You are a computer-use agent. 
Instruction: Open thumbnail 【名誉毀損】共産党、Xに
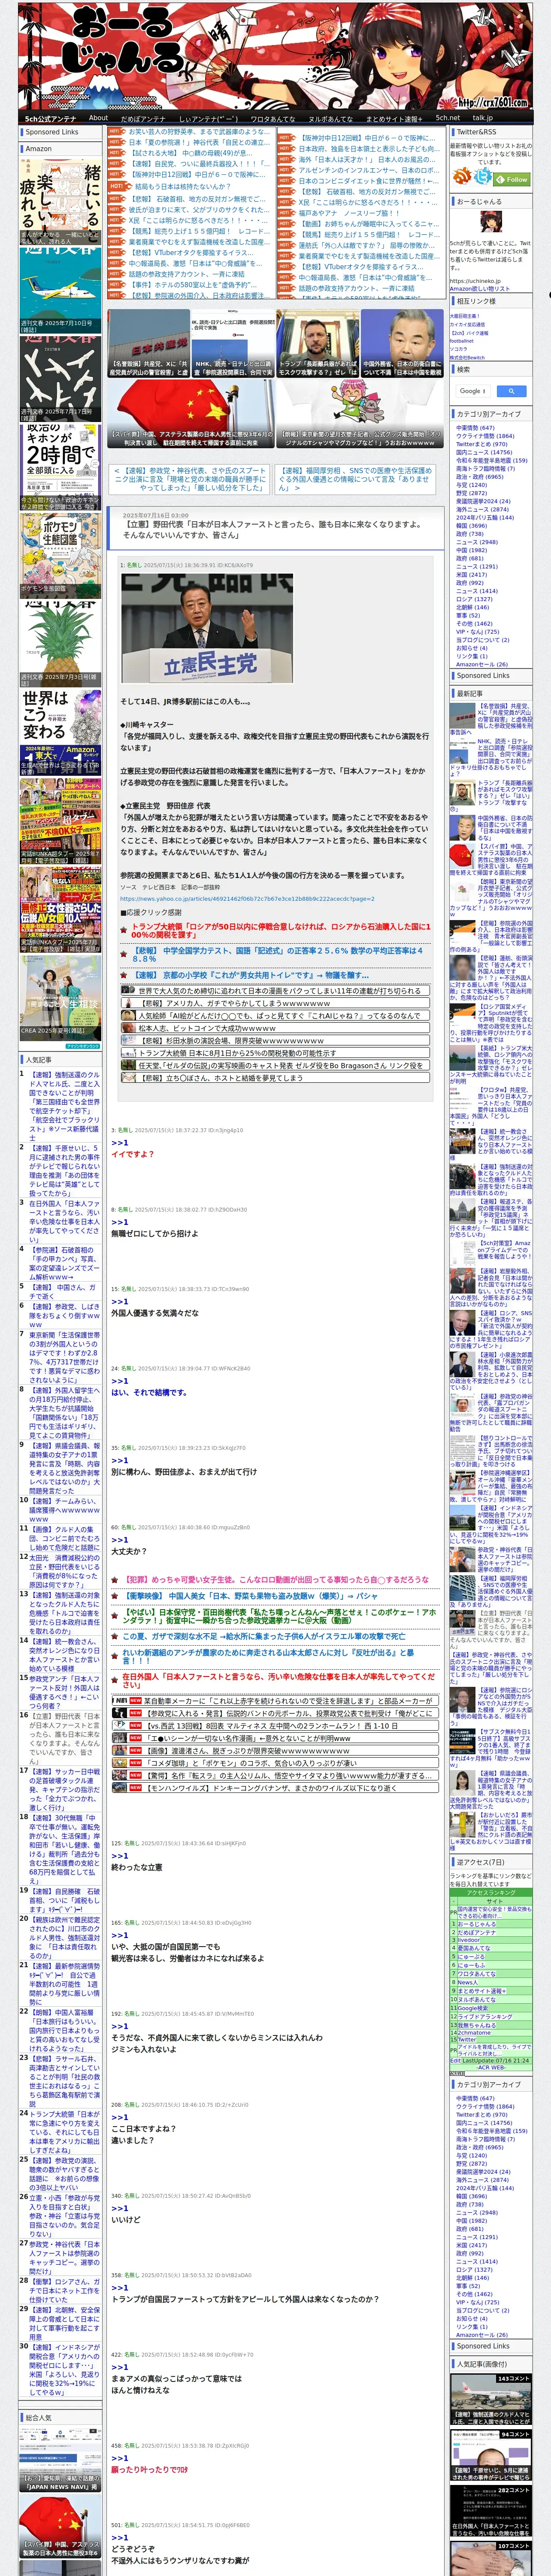pos(149,343)
